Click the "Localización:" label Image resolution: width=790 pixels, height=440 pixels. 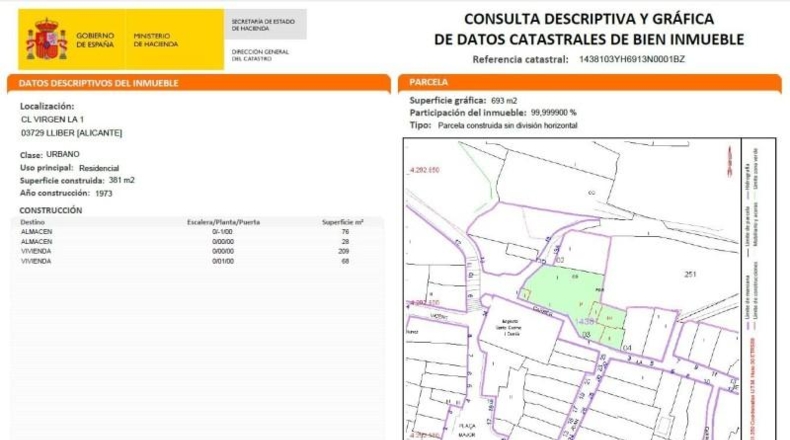pyautogui.click(x=47, y=106)
